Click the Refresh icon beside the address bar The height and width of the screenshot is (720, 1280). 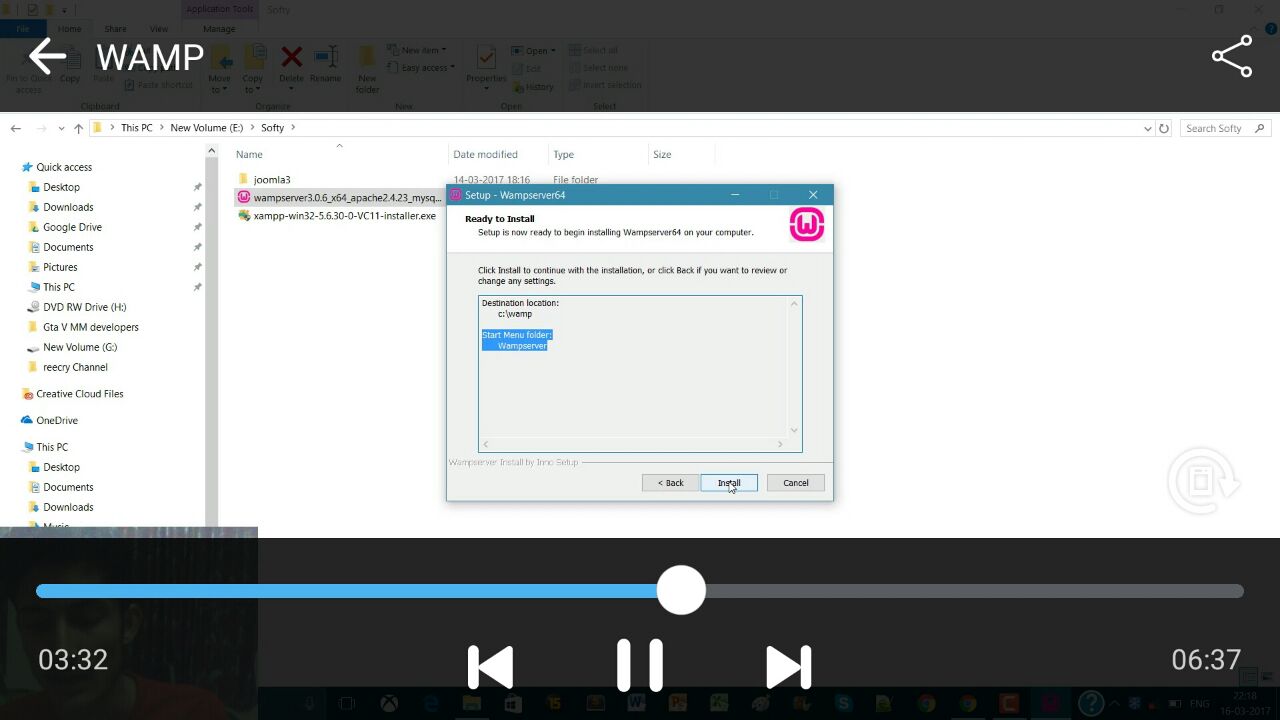[x=1164, y=128]
